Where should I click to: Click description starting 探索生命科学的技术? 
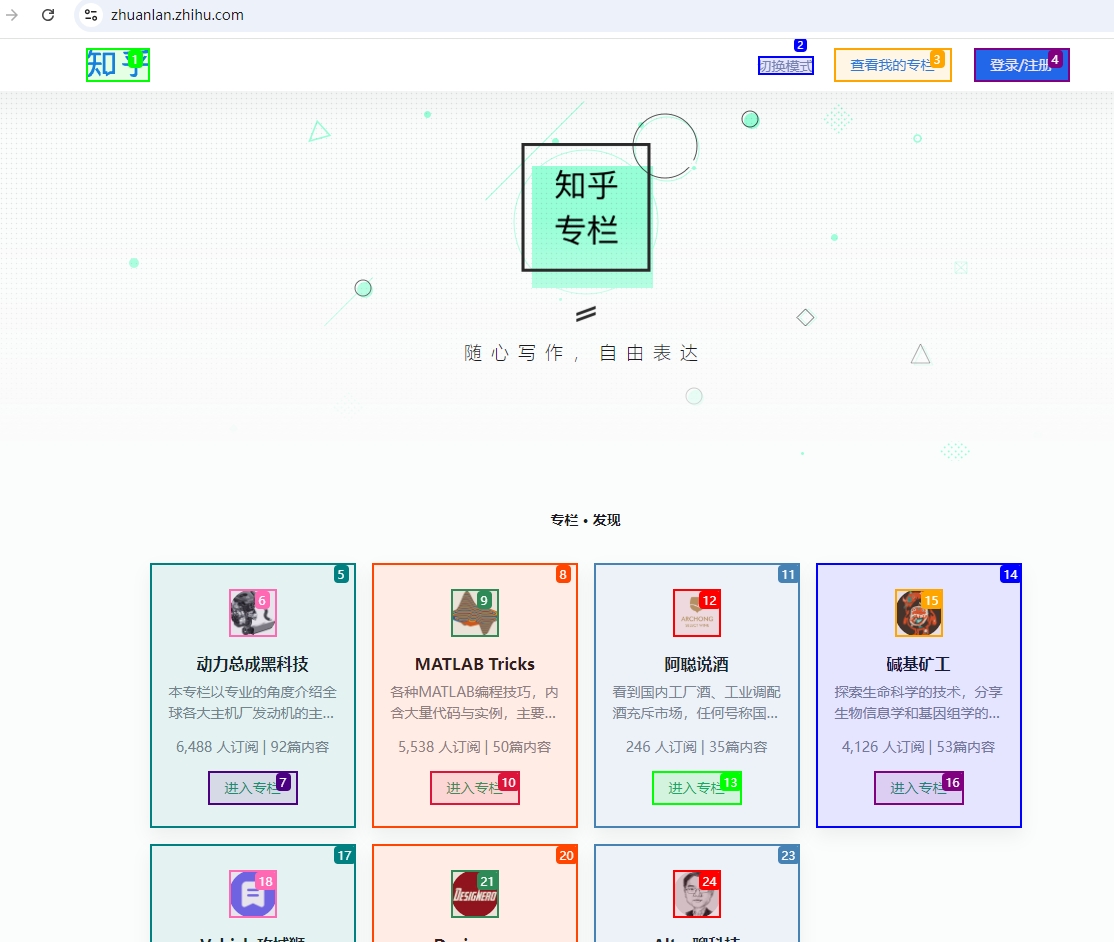pos(919,703)
